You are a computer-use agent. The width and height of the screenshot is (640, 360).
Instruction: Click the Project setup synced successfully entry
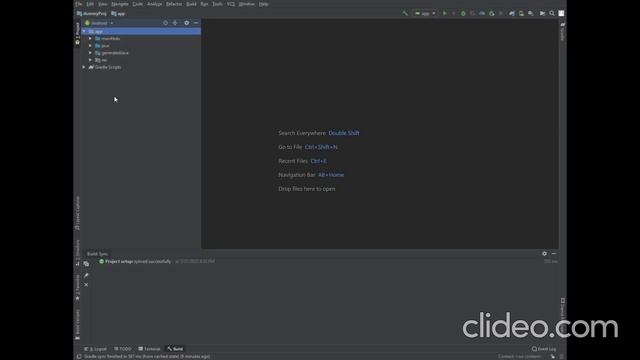point(138,261)
